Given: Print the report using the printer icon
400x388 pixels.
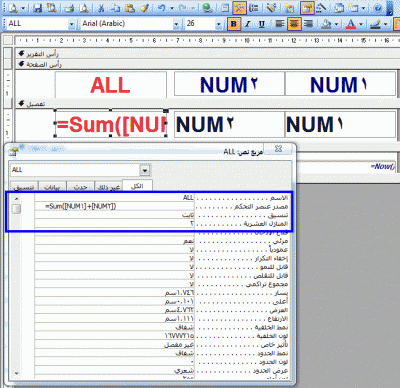Looking at the screenshot, I should 69,8.
